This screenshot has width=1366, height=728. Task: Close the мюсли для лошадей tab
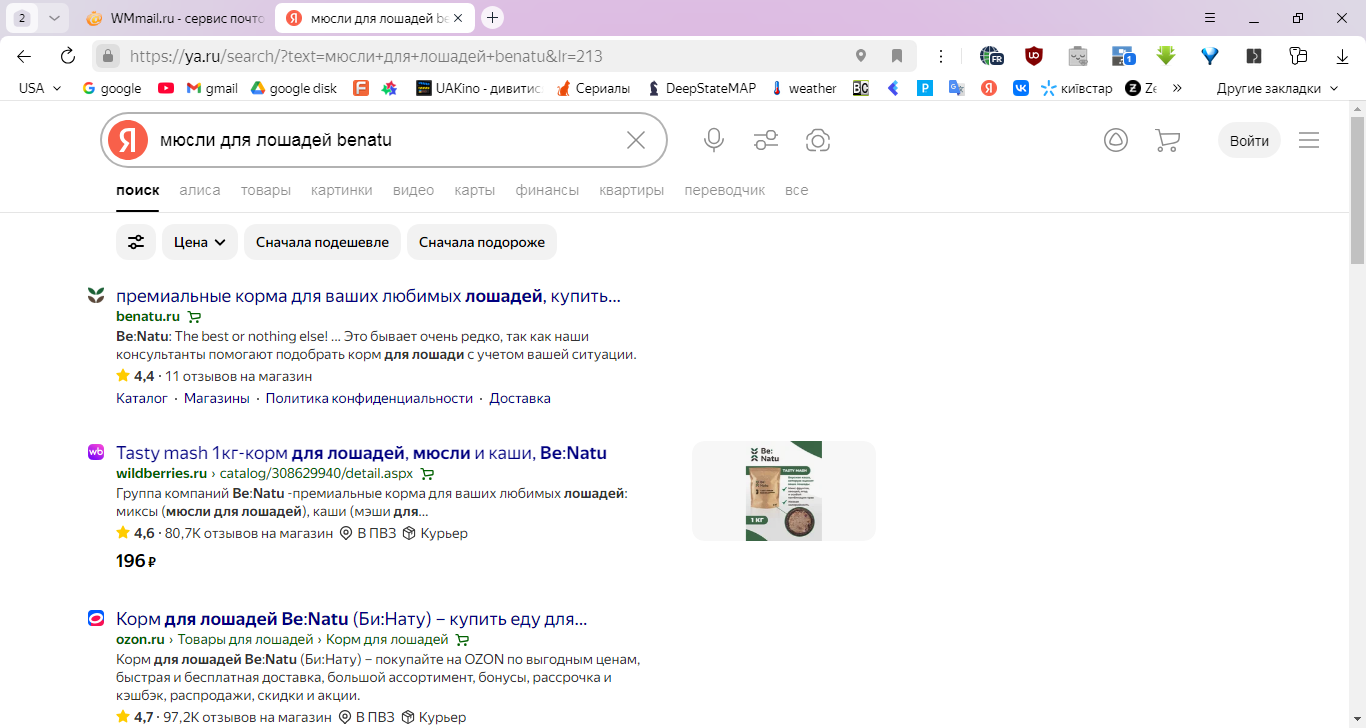(x=459, y=18)
